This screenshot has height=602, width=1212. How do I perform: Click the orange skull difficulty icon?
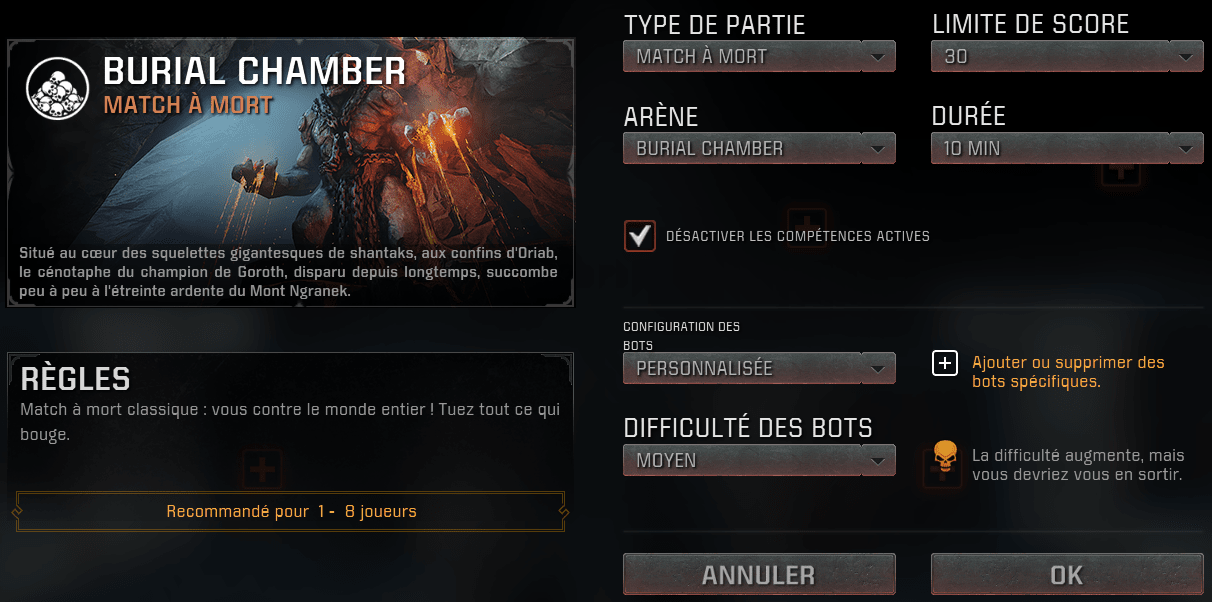tap(945, 457)
